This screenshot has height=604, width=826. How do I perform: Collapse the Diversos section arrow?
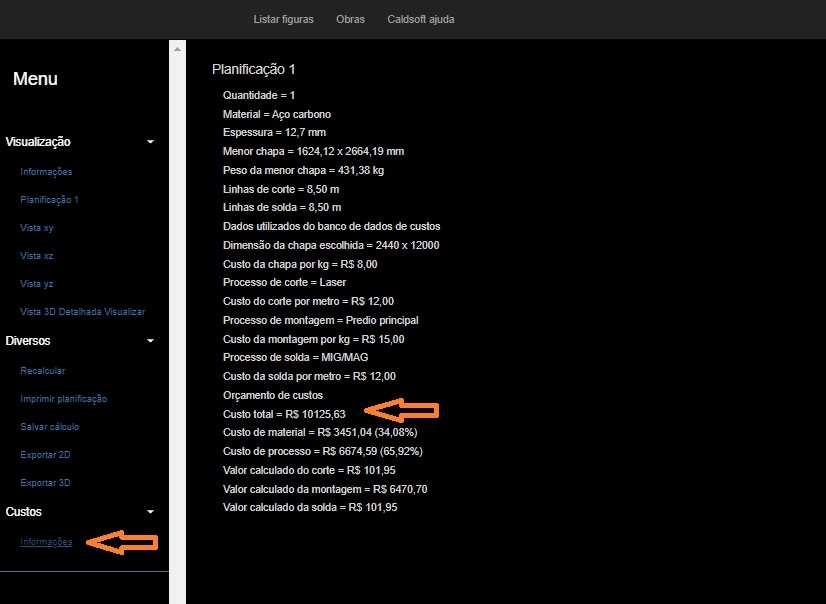pos(150,341)
